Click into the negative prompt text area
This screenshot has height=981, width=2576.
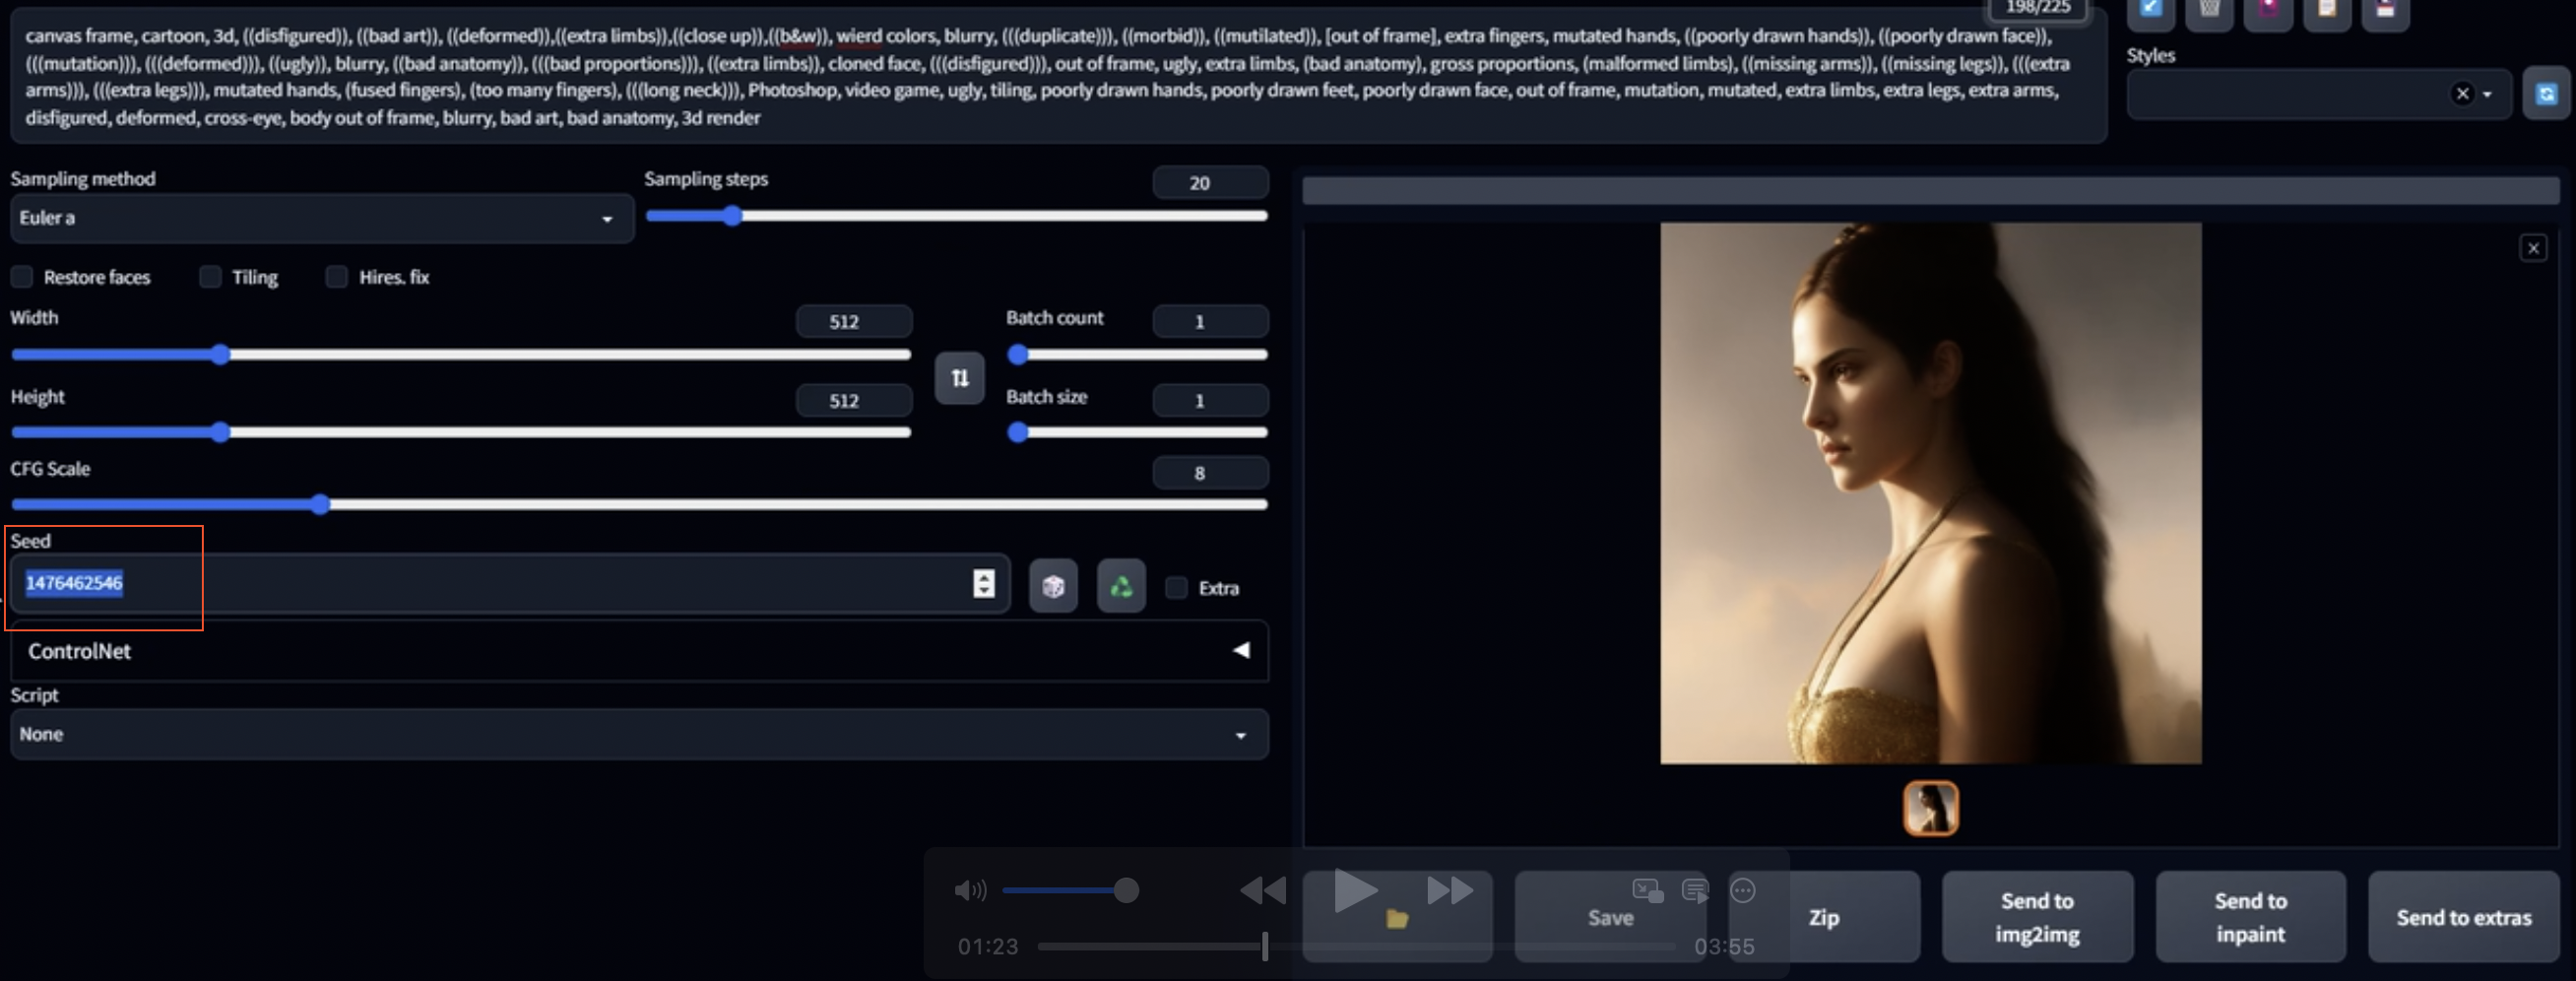click(1058, 77)
